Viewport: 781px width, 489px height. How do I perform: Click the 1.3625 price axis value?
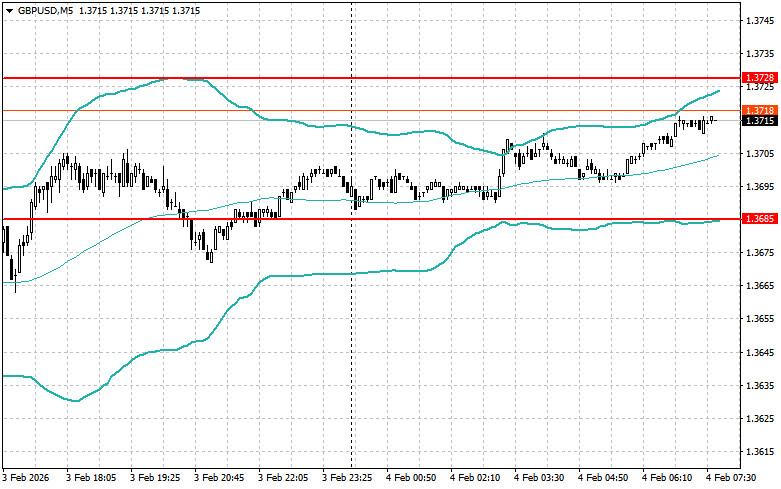coord(761,419)
